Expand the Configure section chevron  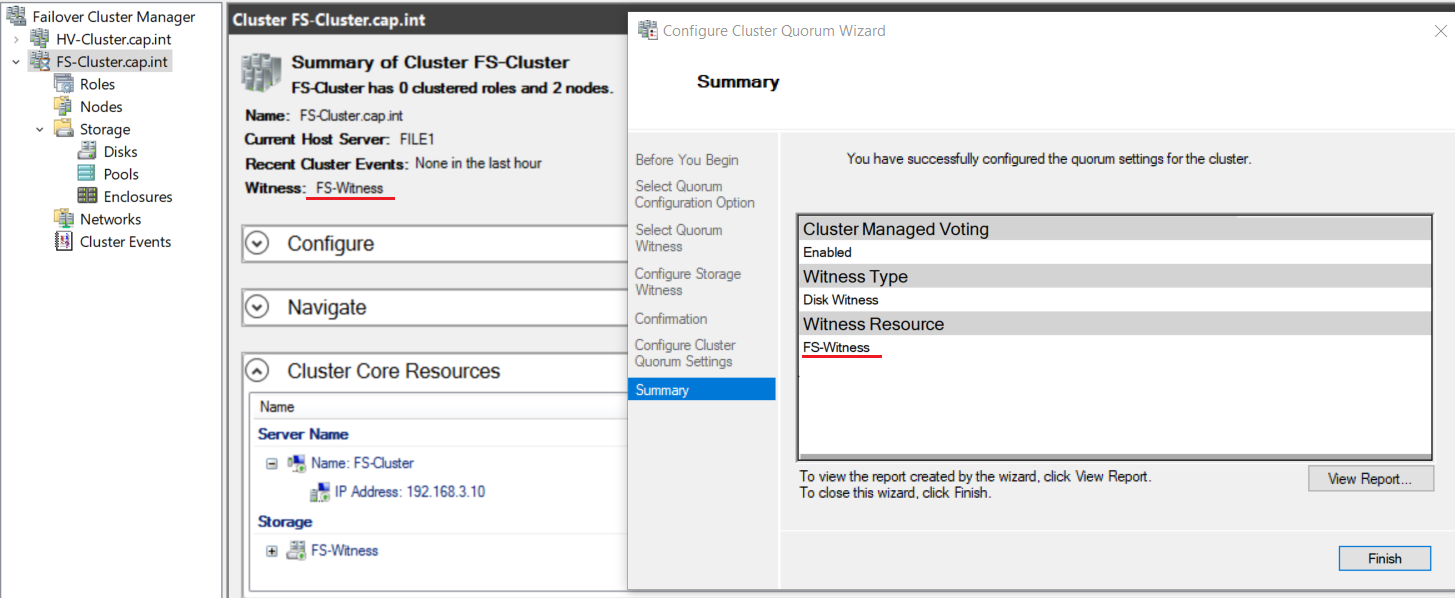point(257,243)
